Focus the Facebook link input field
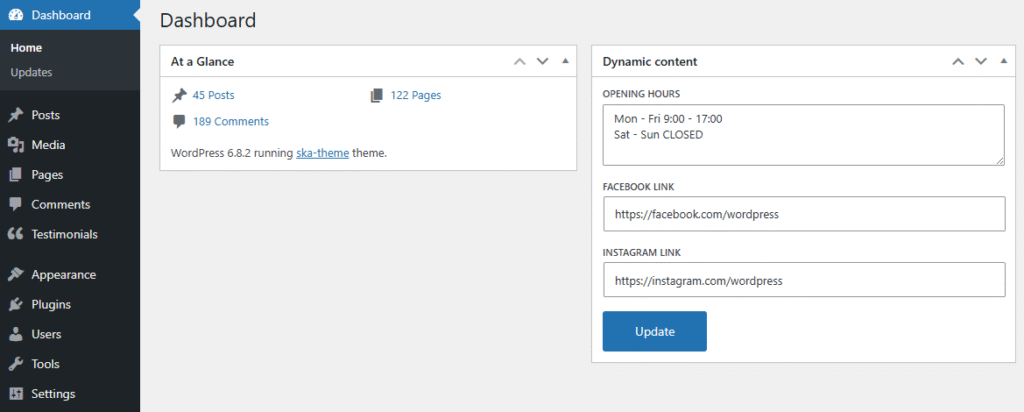Image resolution: width=1024 pixels, height=412 pixels. (x=803, y=214)
